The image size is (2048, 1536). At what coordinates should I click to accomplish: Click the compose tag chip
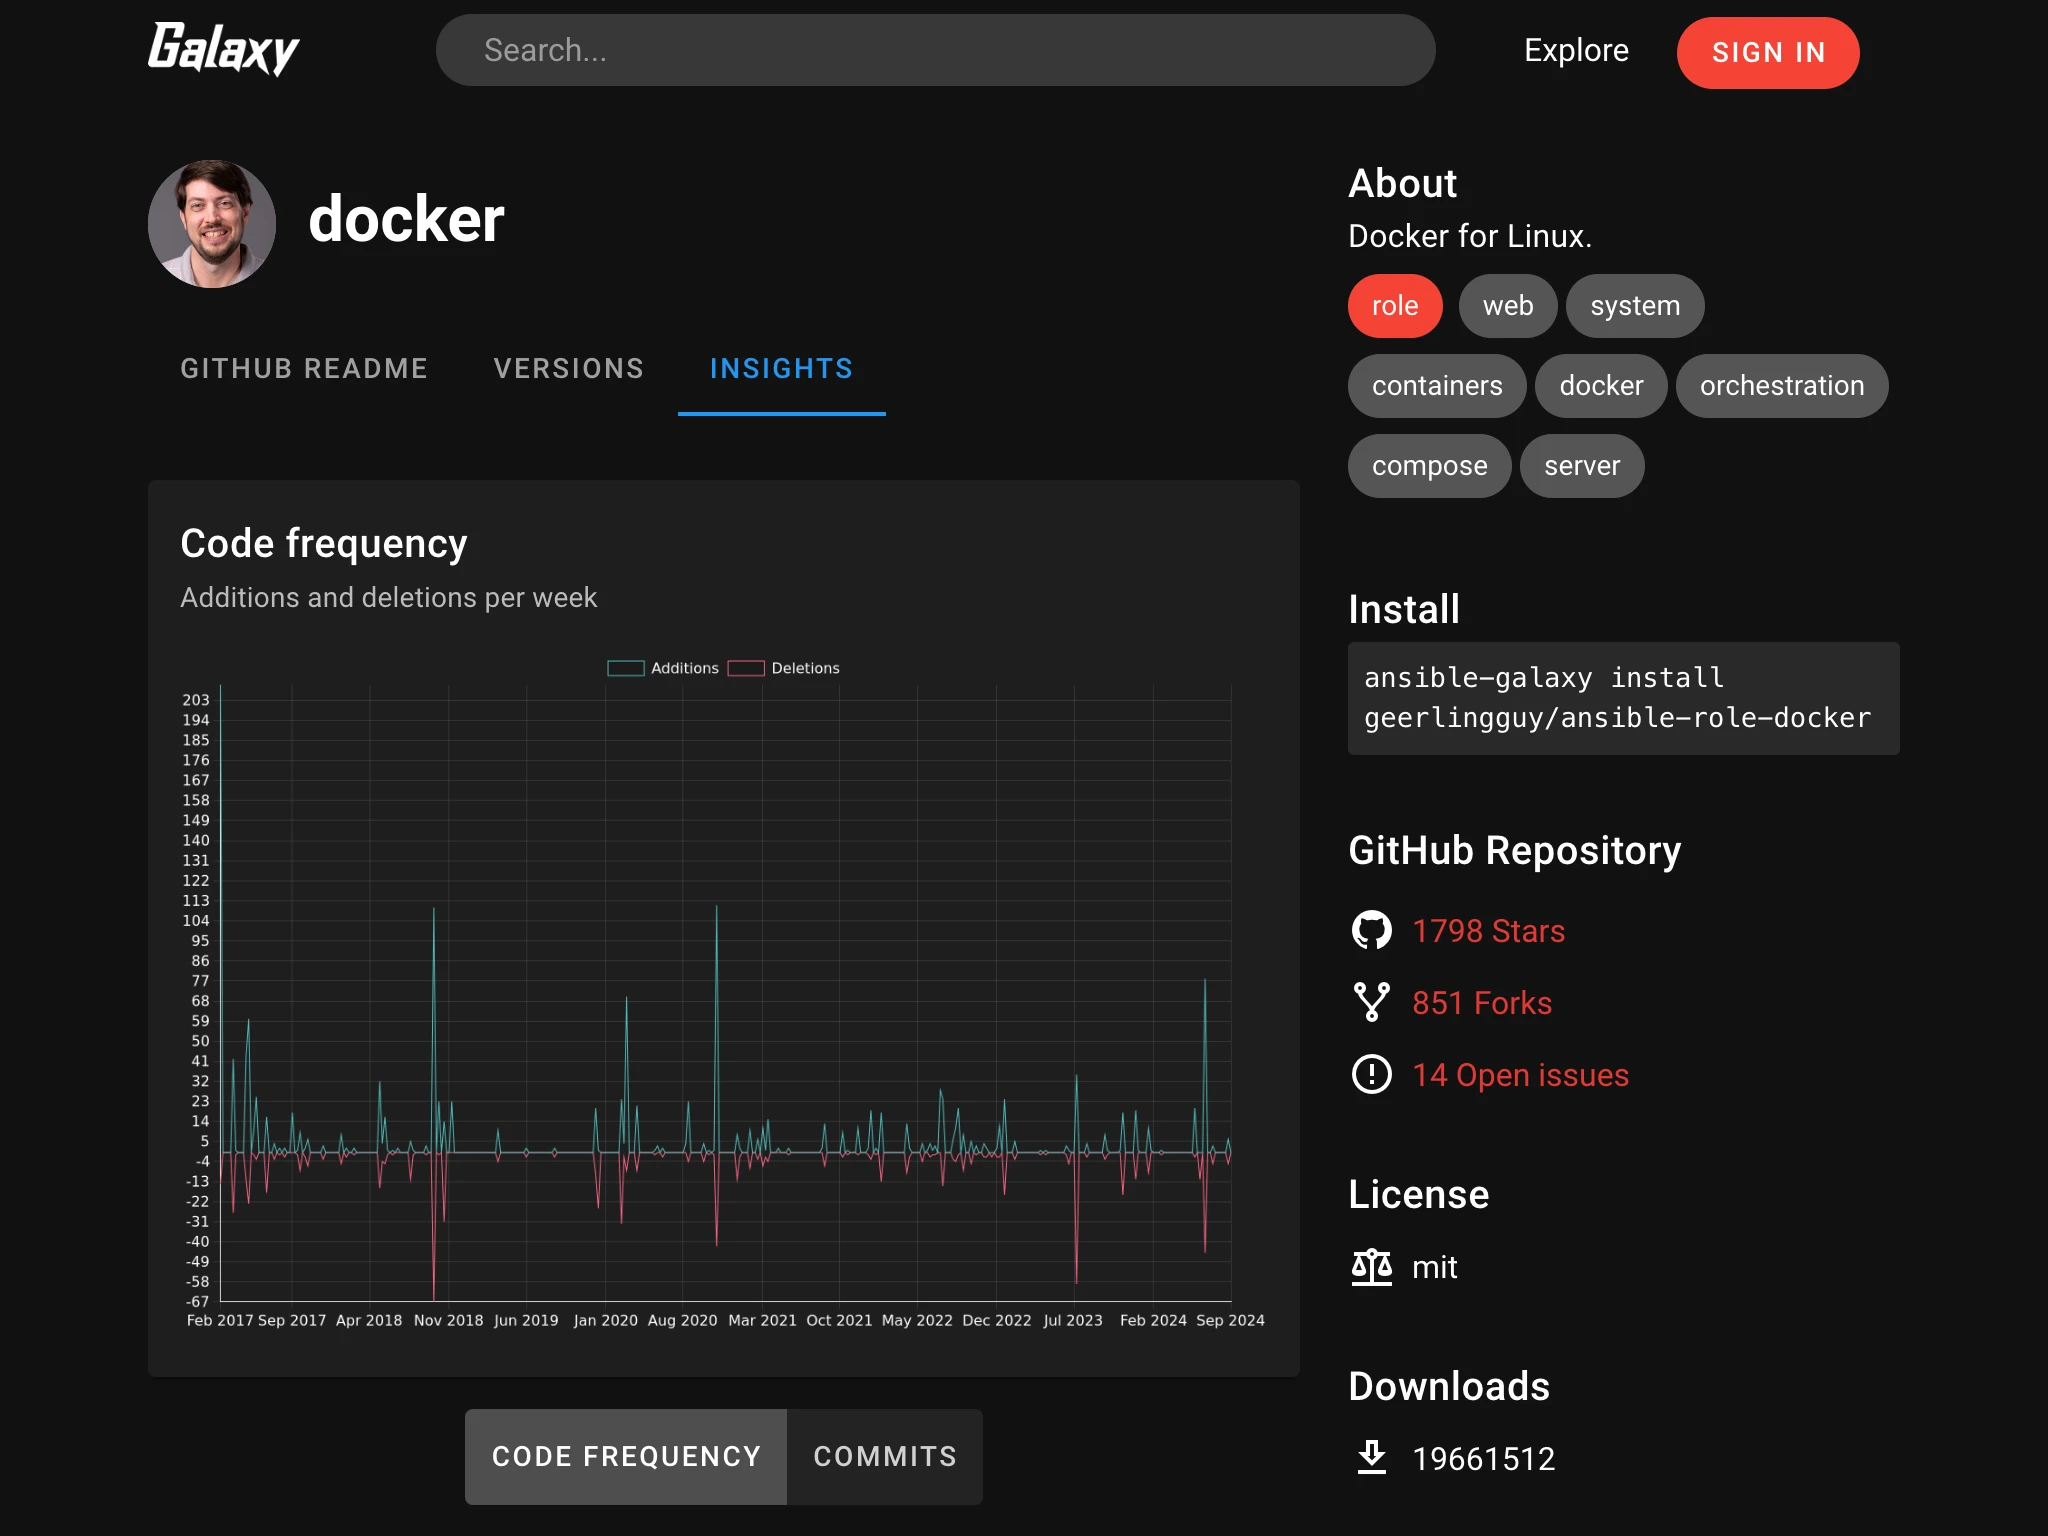click(x=1429, y=466)
